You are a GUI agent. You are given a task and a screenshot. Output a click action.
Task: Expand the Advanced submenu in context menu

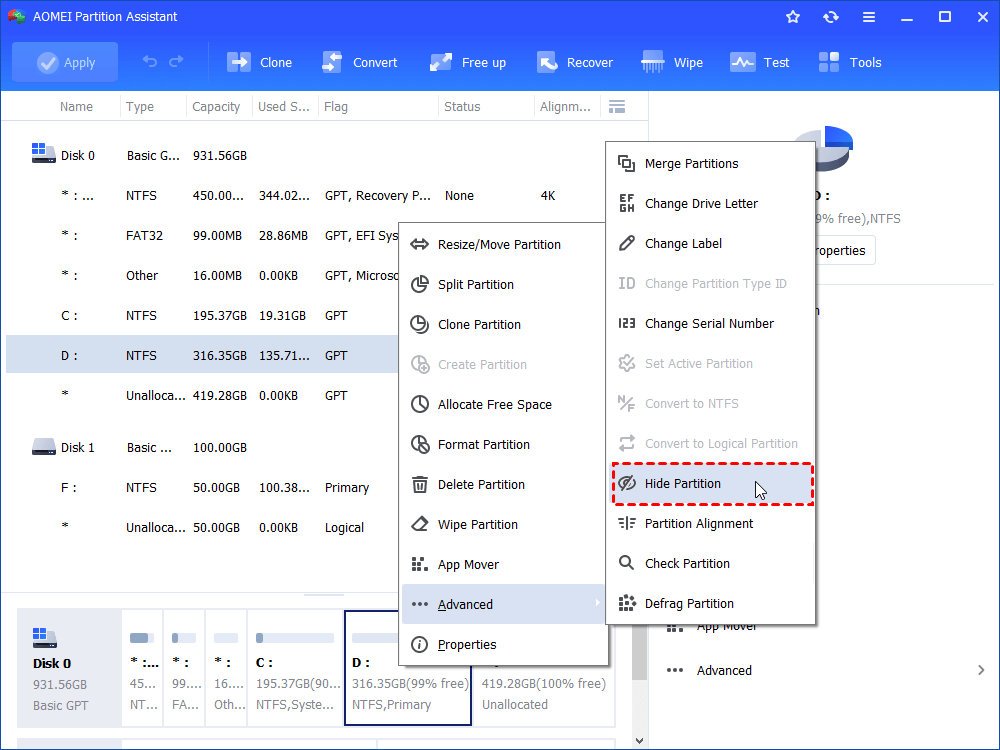click(504, 604)
